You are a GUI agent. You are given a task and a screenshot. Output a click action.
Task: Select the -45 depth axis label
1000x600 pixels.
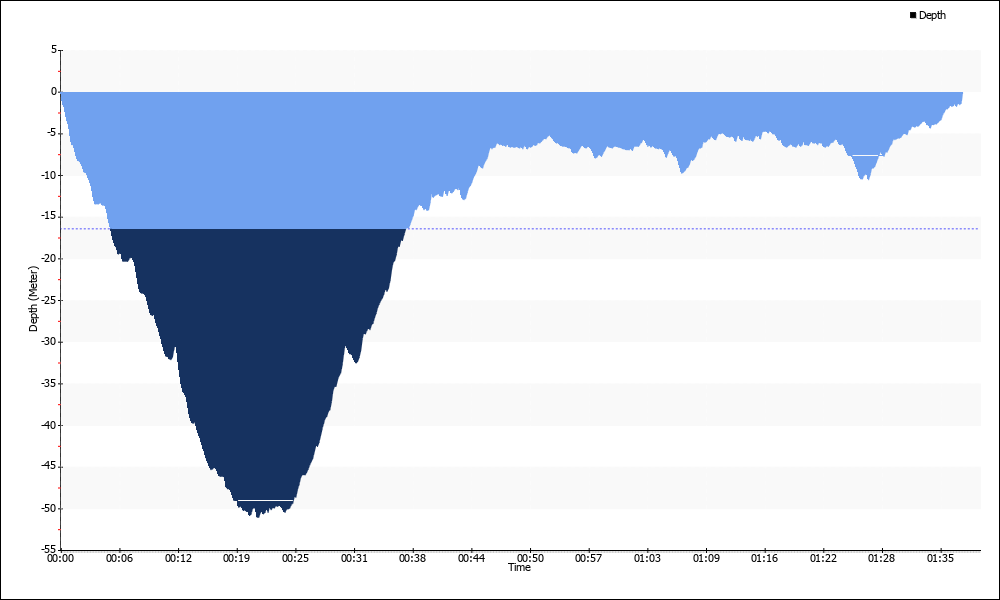(50, 467)
